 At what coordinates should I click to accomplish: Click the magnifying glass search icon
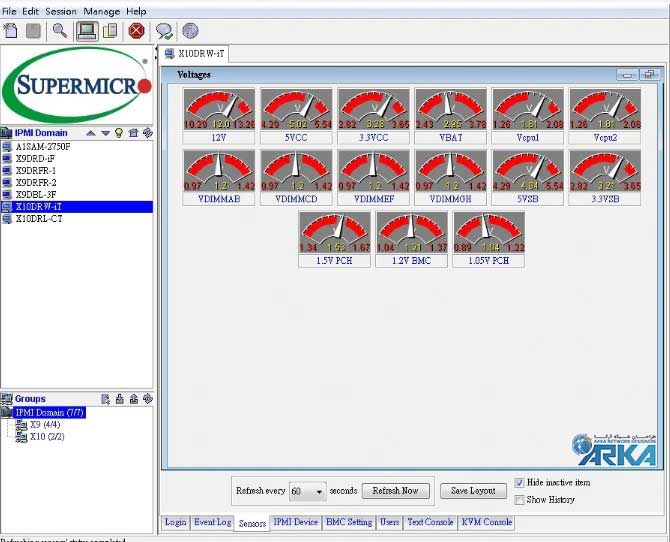59,31
